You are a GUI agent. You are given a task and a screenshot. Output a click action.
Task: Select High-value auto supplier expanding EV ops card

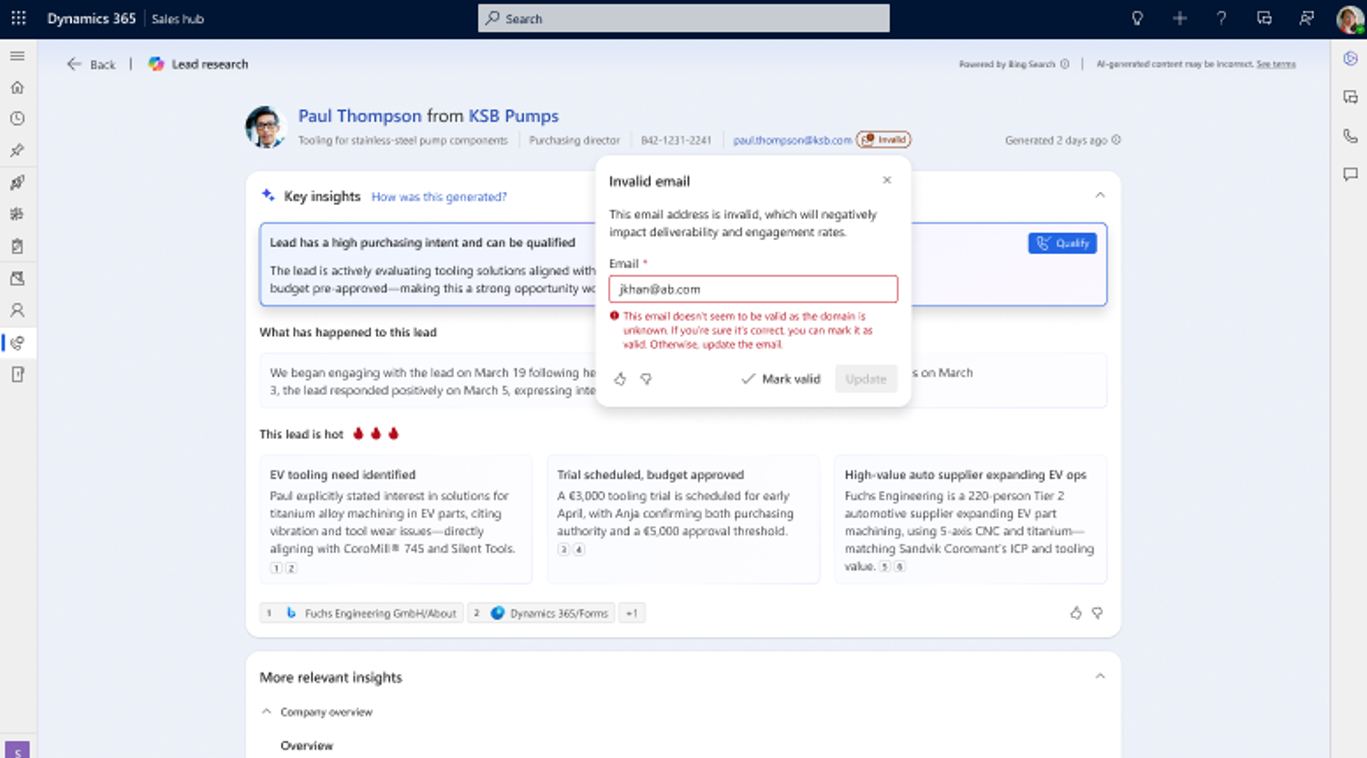pyautogui.click(x=970, y=519)
